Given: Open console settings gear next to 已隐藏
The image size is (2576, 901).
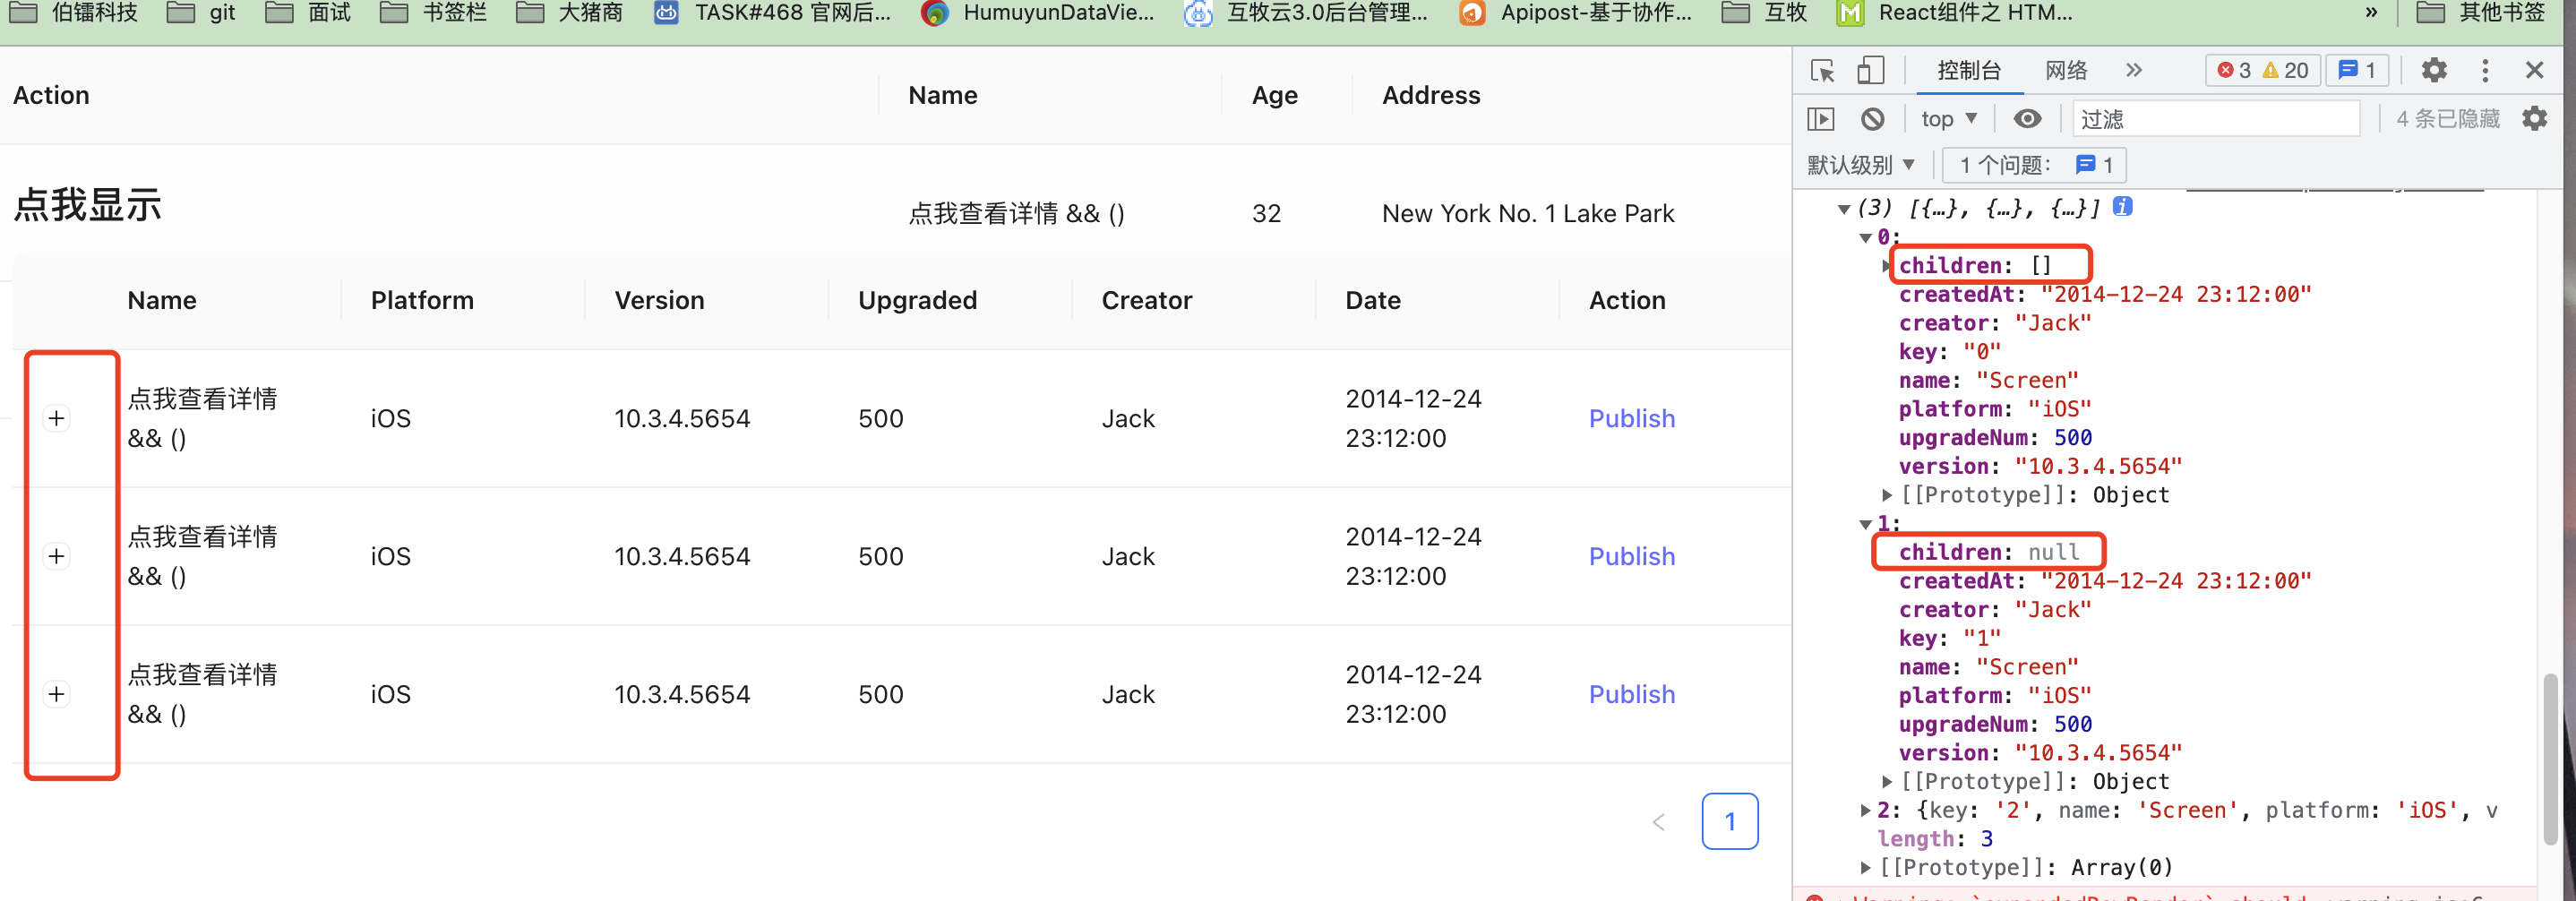Looking at the screenshot, I should tap(2535, 118).
